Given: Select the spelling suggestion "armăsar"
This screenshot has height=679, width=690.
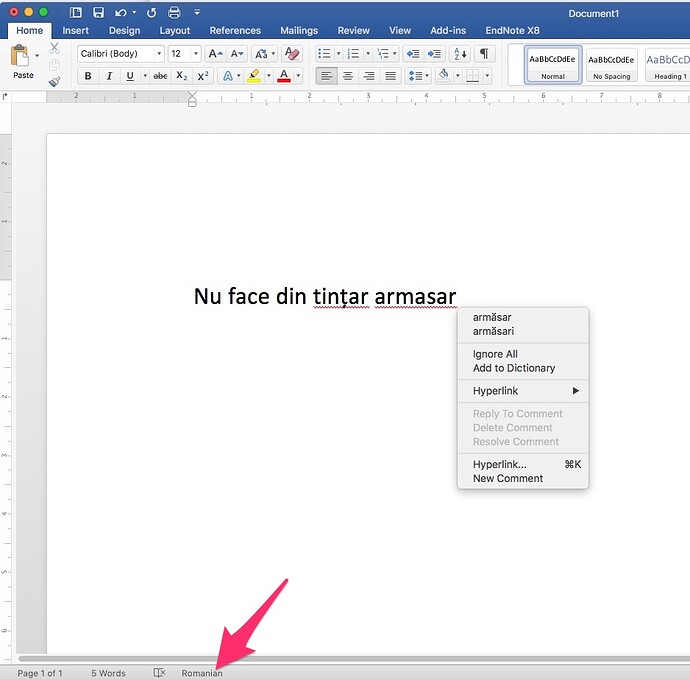Looking at the screenshot, I should click(x=492, y=317).
